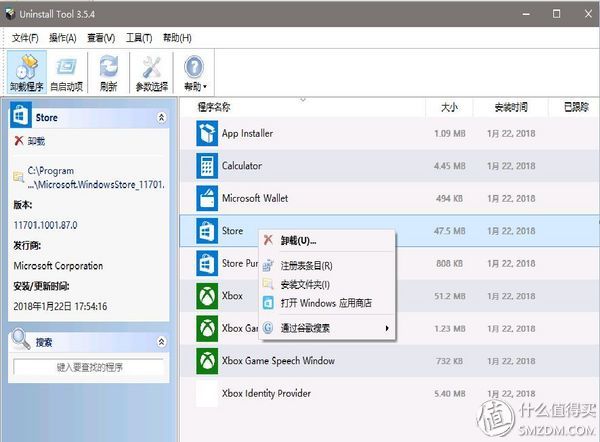Expand the 通过谷歌搜索 submenu

tap(327, 328)
